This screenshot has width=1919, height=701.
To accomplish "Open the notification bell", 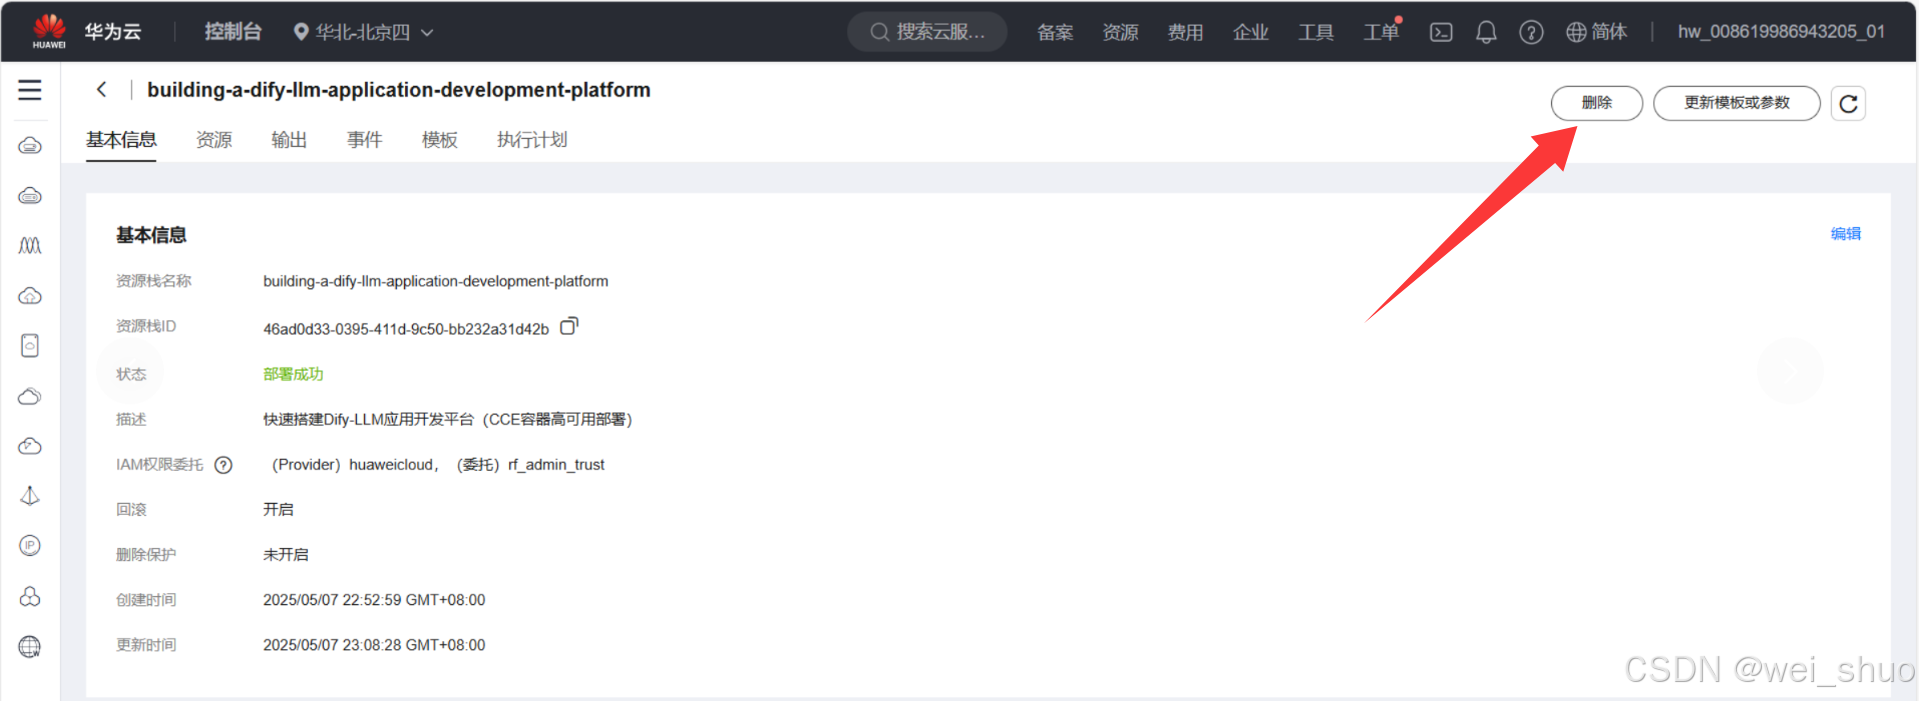I will (1486, 32).
